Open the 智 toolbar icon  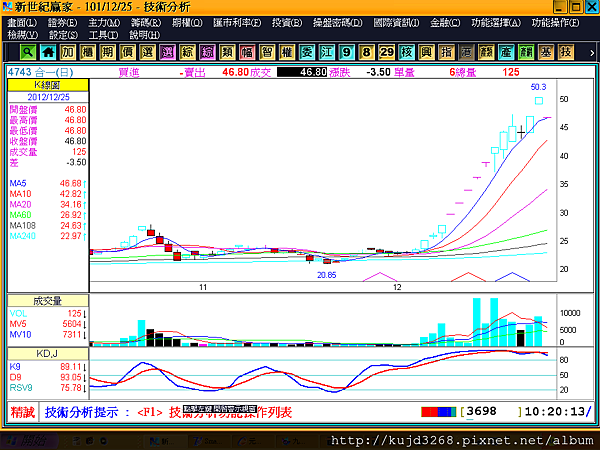click(267, 52)
